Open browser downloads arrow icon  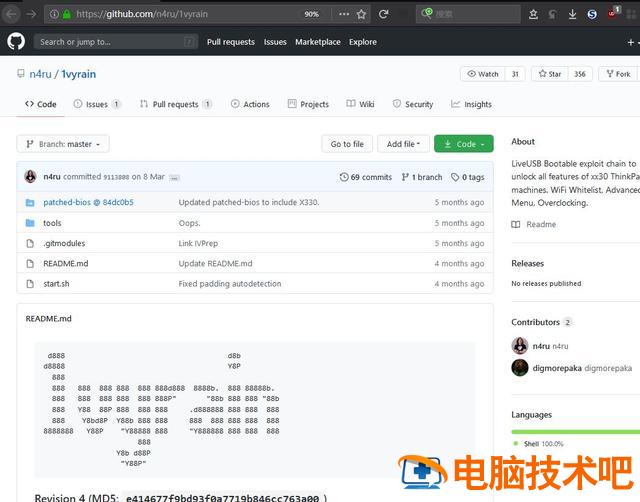[572, 14]
